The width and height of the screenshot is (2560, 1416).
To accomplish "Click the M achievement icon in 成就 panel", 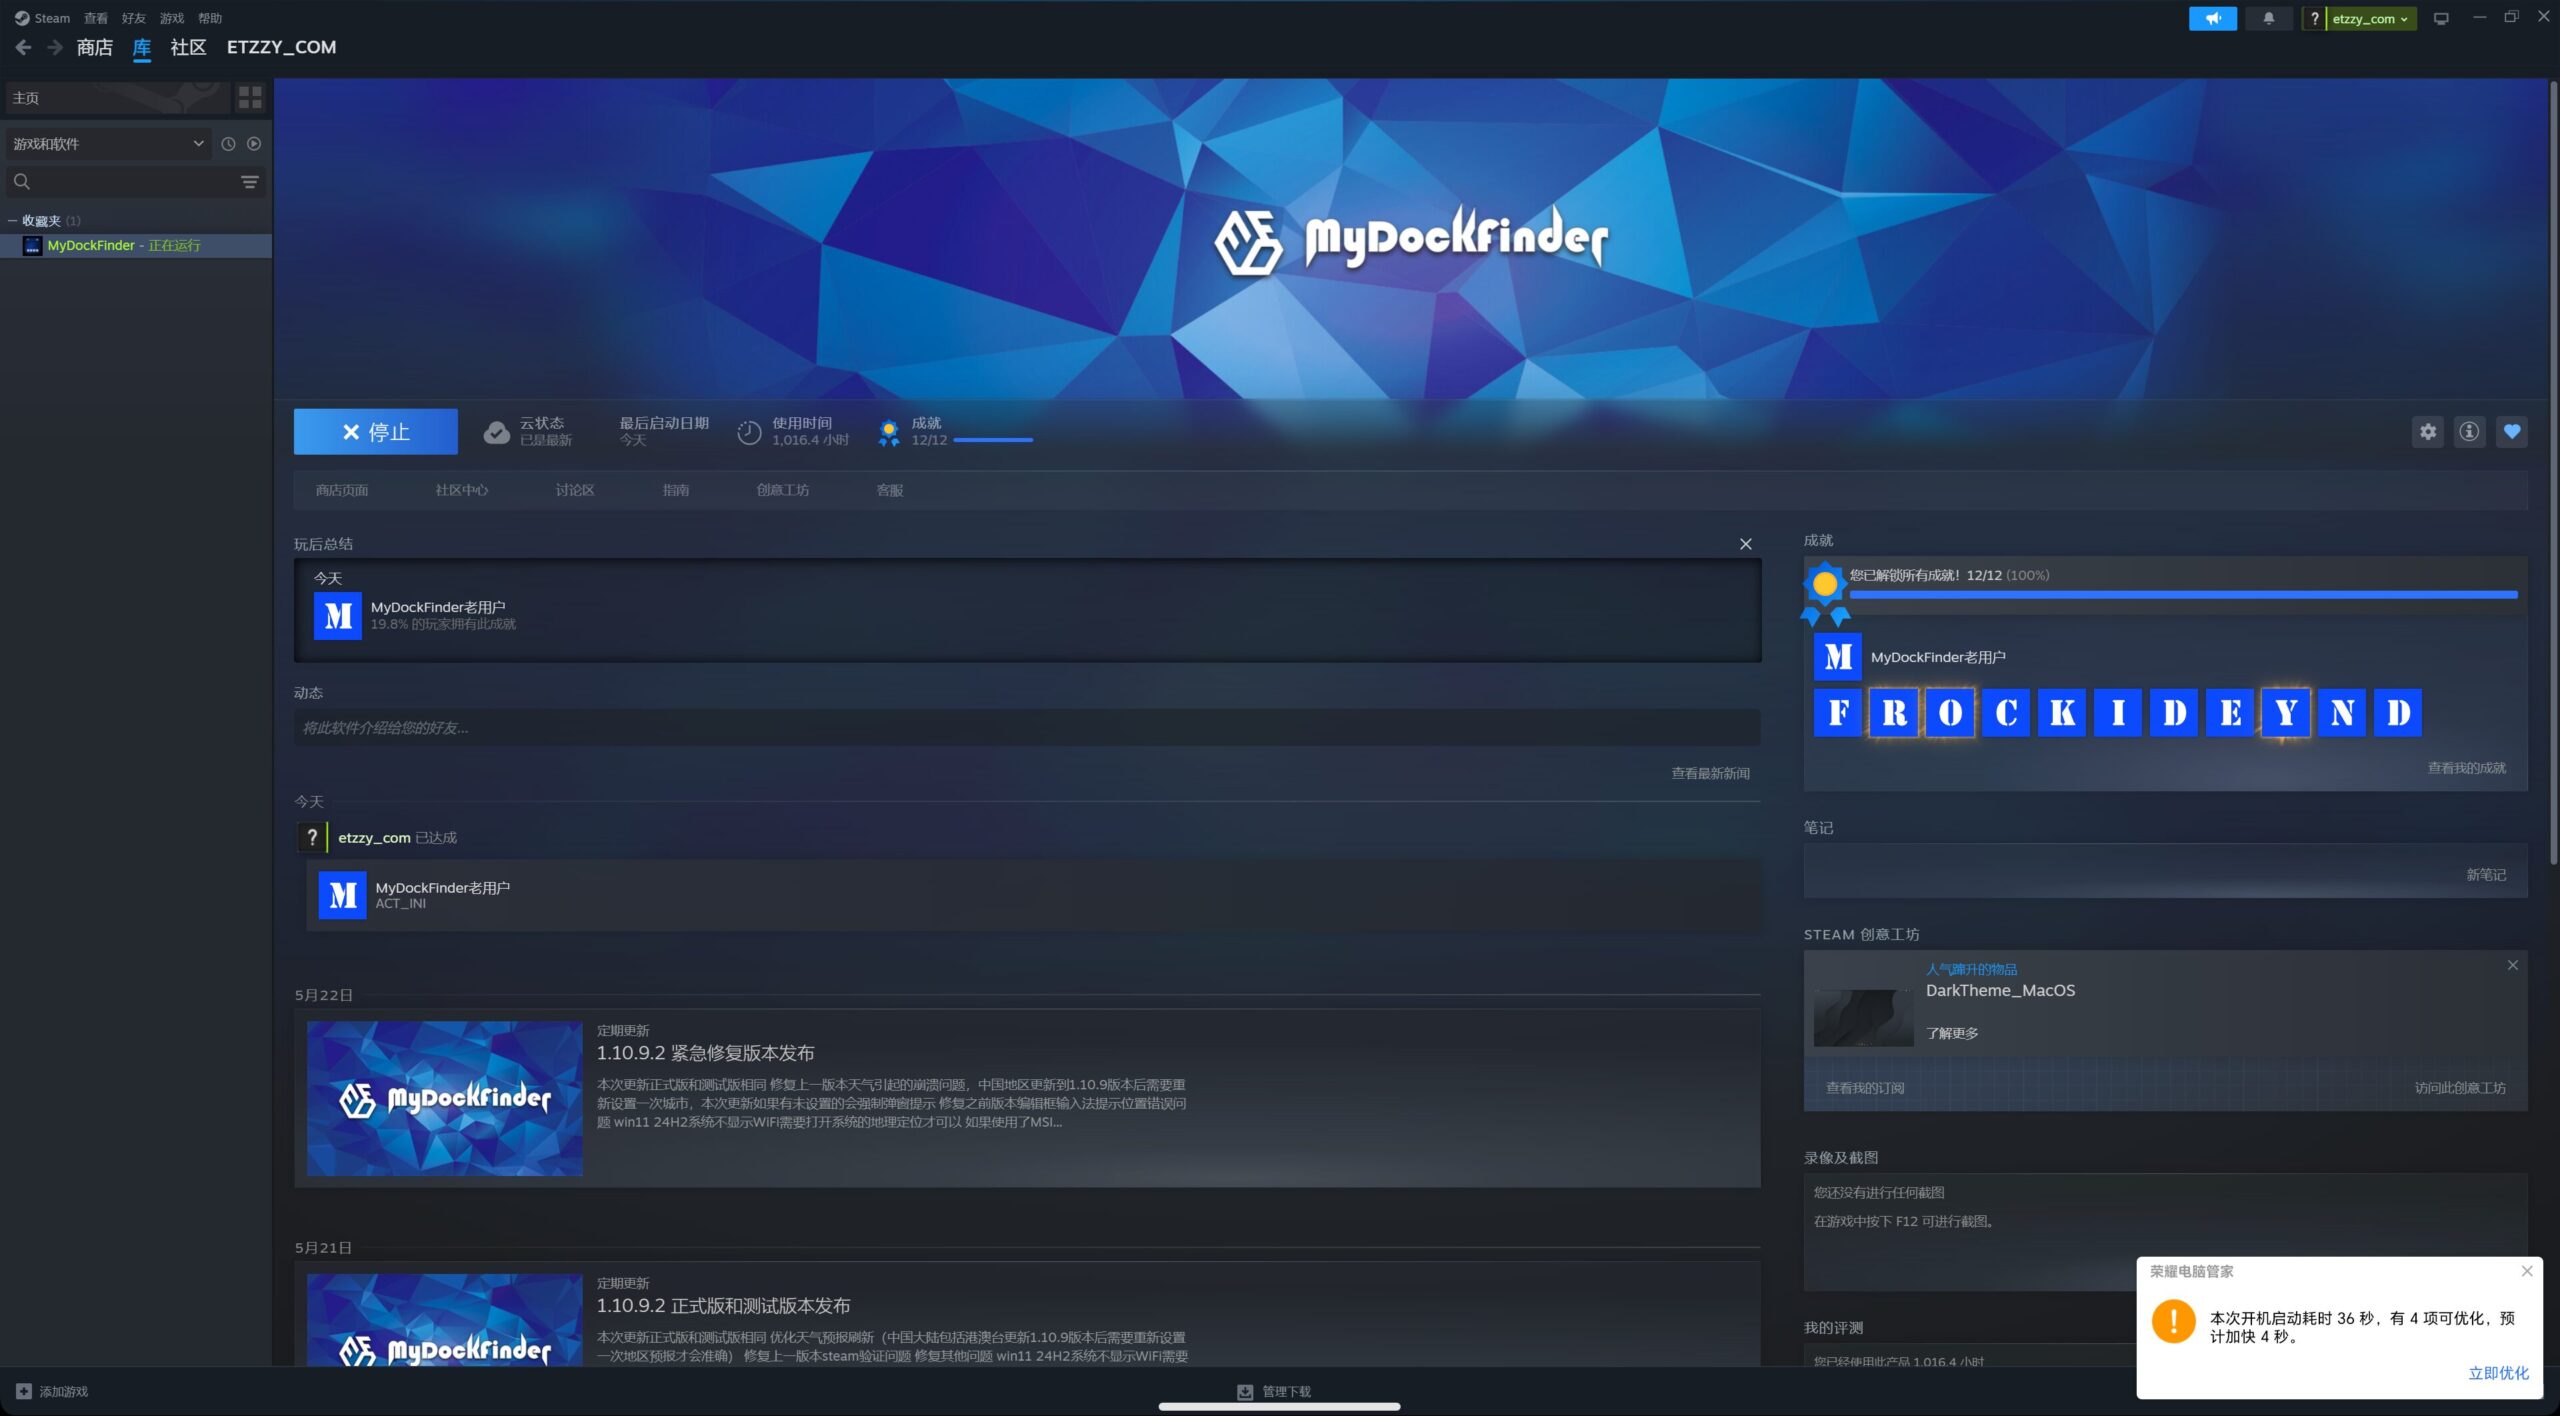I will tap(1838, 656).
